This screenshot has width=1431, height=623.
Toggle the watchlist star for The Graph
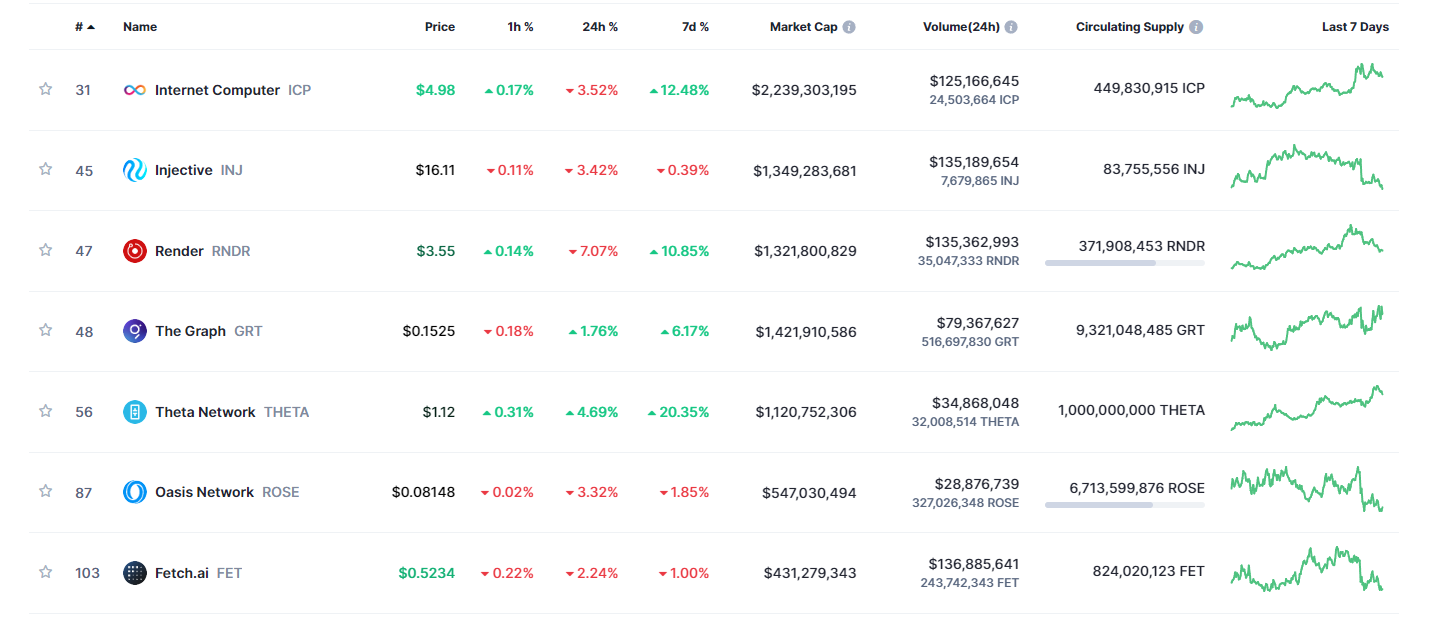tap(45, 330)
